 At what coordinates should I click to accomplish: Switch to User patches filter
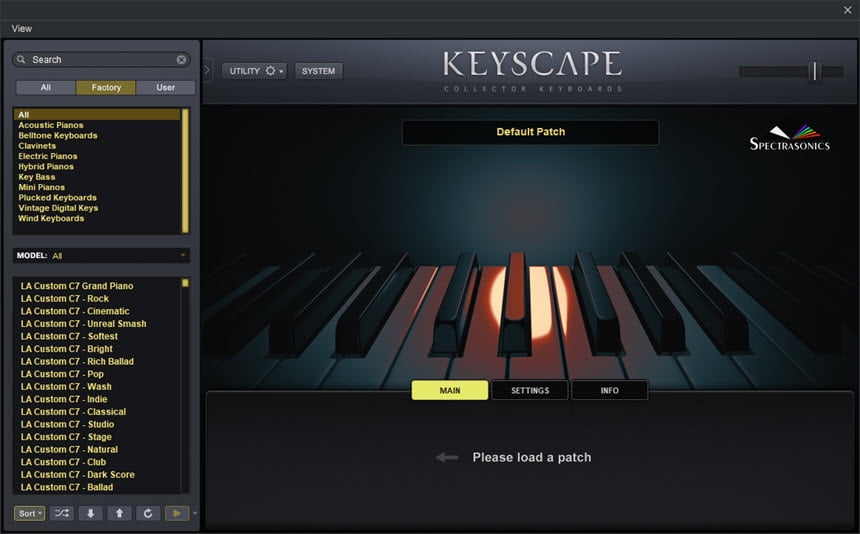point(166,87)
